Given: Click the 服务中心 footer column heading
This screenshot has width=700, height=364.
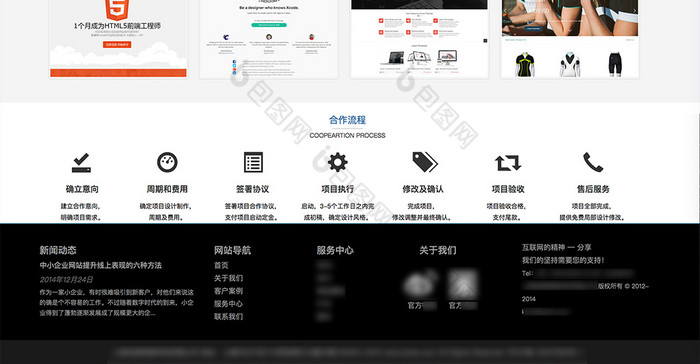Looking at the screenshot, I should (x=335, y=250).
